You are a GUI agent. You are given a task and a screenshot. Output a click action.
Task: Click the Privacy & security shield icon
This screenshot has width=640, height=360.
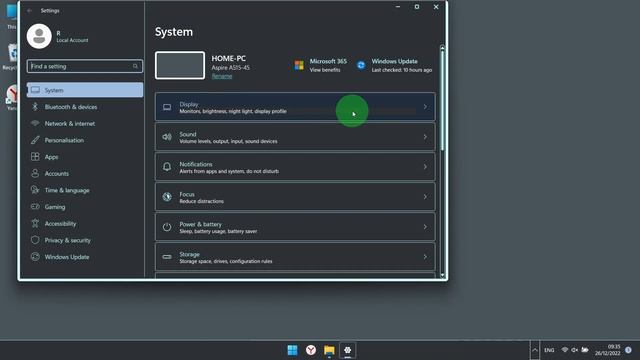click(35, 240)
